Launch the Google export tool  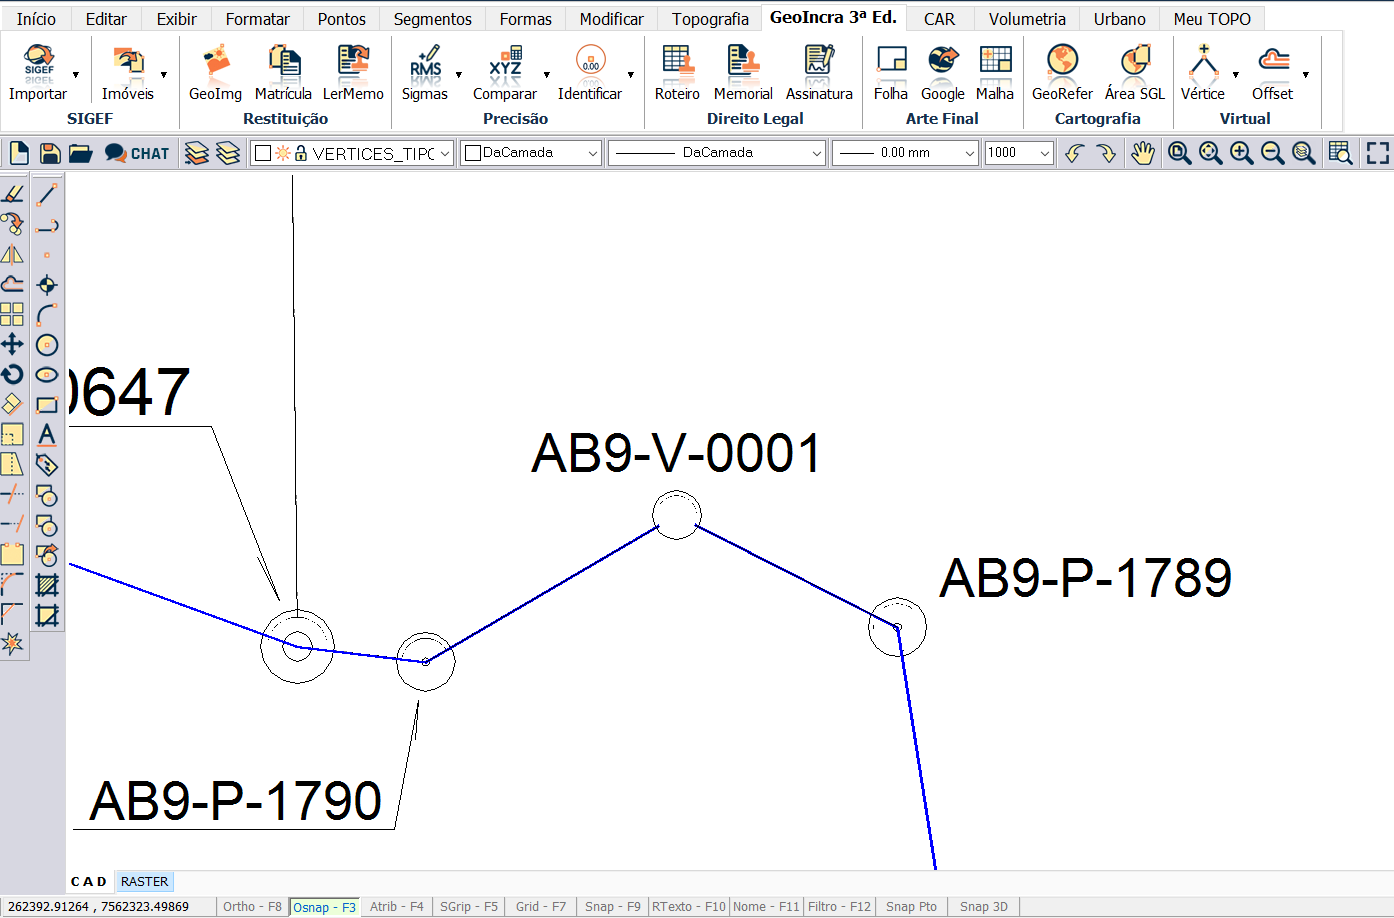pyautogui.click(x=942, y=74)
